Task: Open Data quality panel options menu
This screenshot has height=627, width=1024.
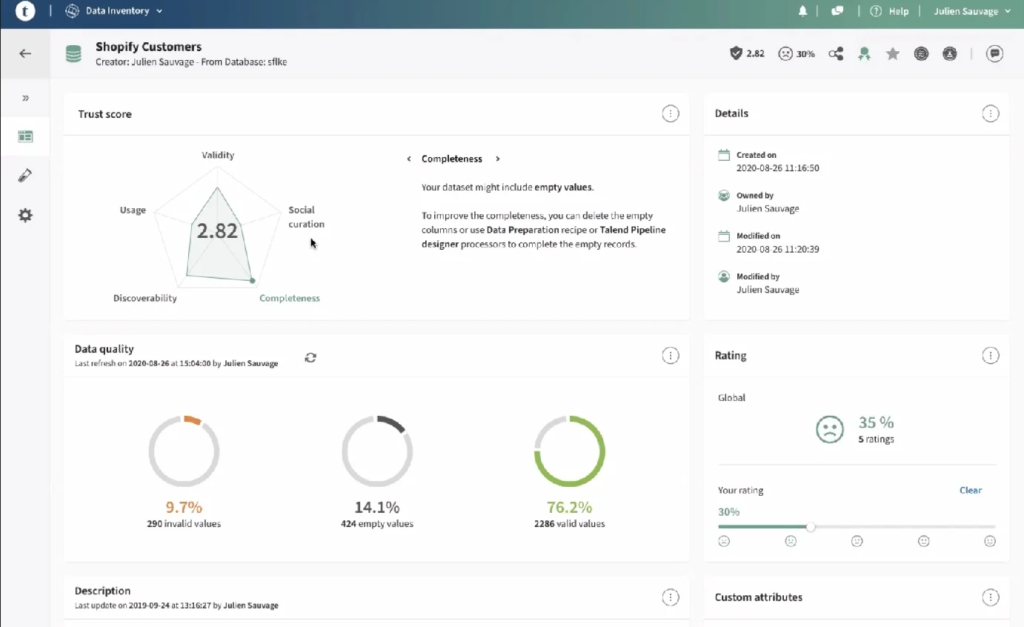Action: [x=670, y=355]
